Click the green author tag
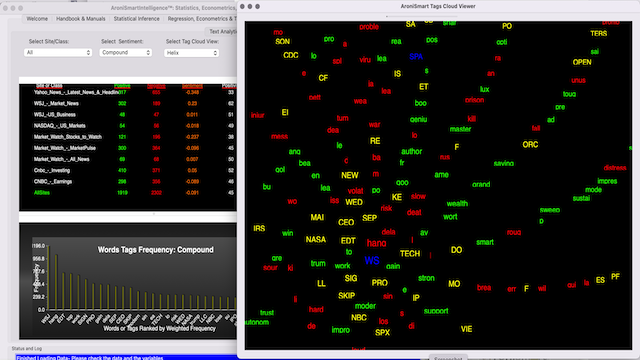This screenshot has height=360, width=640. [x=411, y=151]
